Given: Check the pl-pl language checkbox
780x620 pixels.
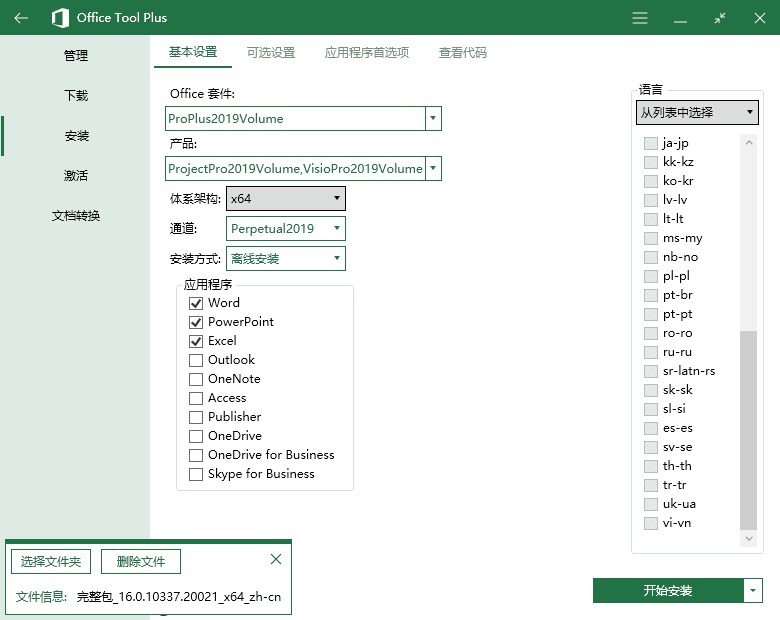Looking at the screenshot, I should [x=651, y=276].
